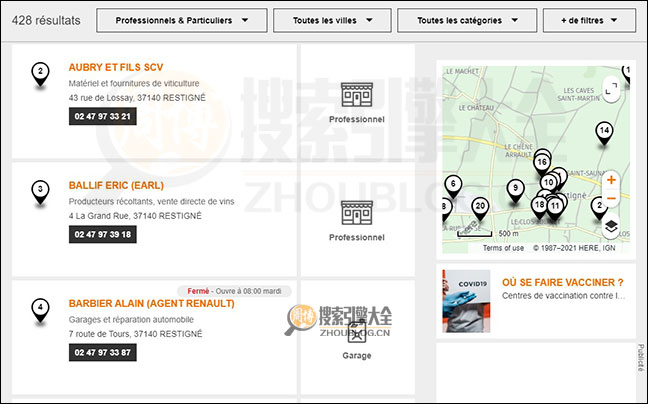Open Toutes les catégories dropdown
The image size is (648, 404).
(466, 20)
